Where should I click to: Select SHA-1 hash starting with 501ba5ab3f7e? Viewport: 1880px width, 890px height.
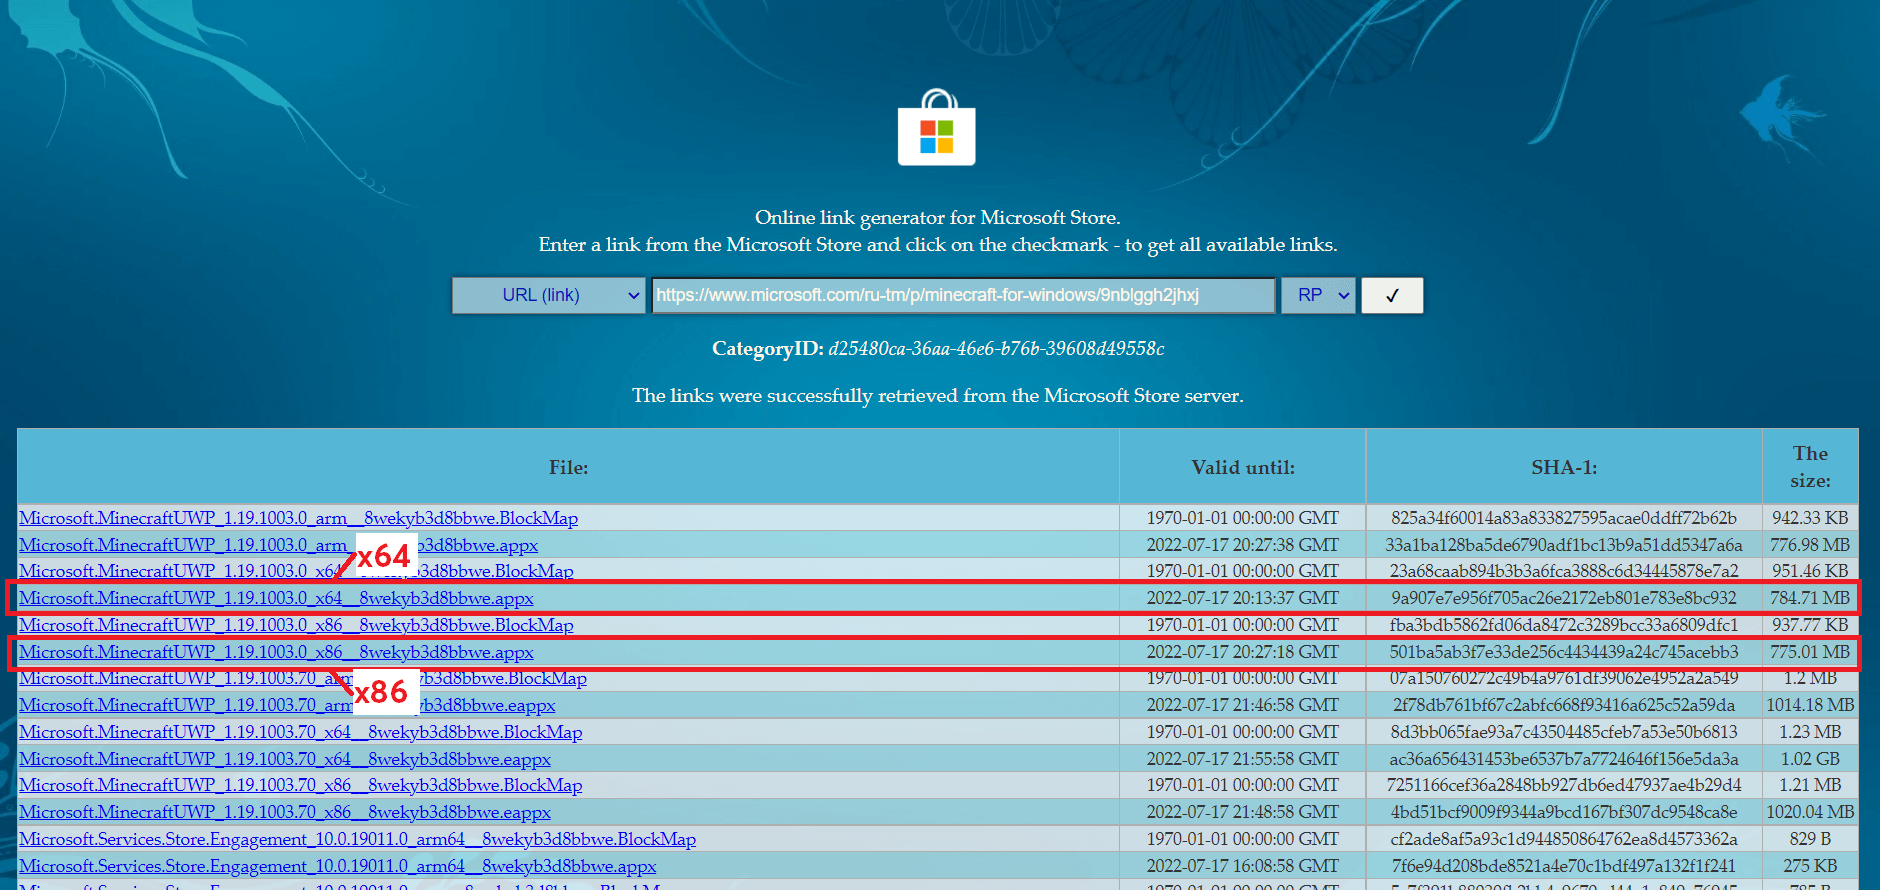pos(1564,652)
